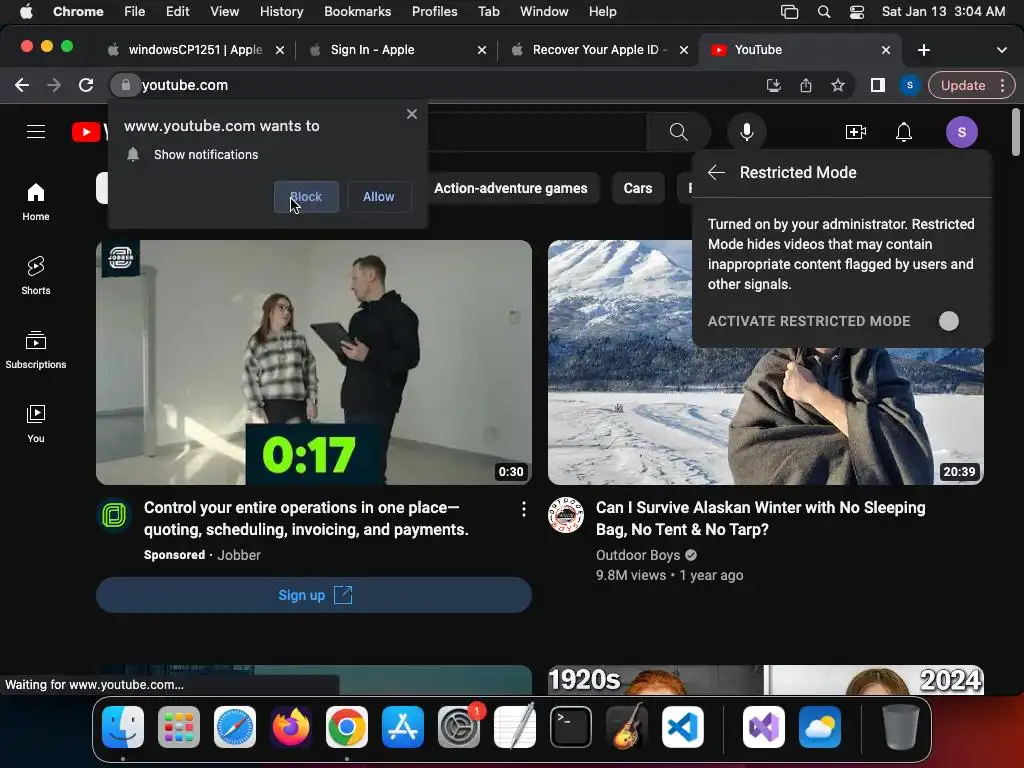The image size is (1024, 768).
Task: Open the History menu
Action: pyautogui.click(x=281, y=12)
